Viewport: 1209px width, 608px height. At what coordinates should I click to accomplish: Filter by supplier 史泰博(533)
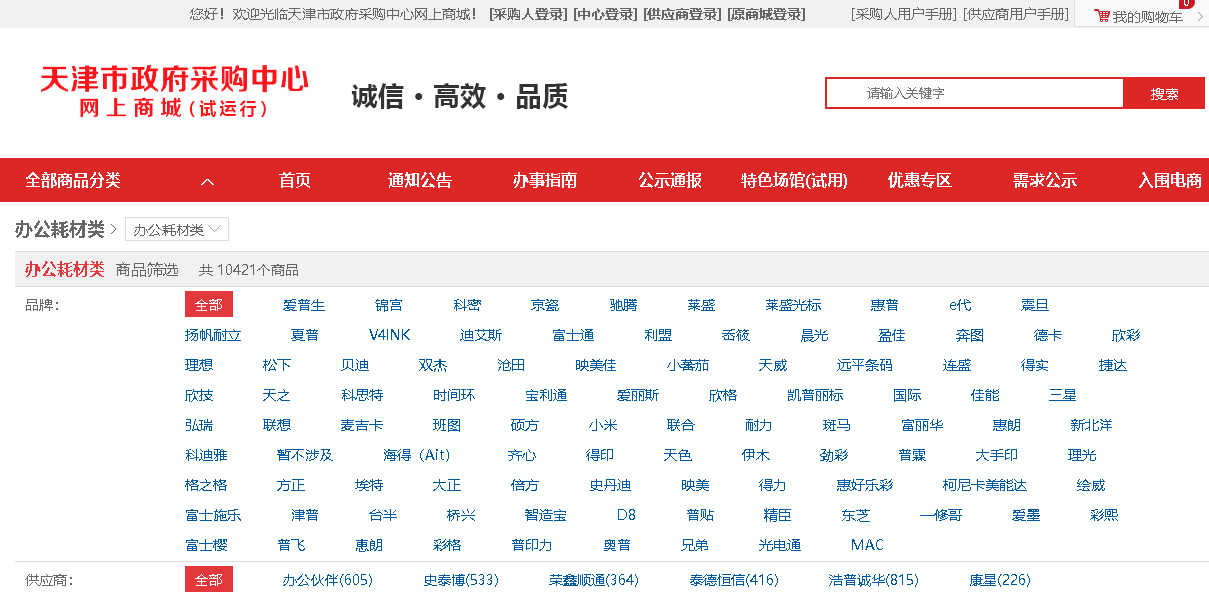click(x=461, y=580)
